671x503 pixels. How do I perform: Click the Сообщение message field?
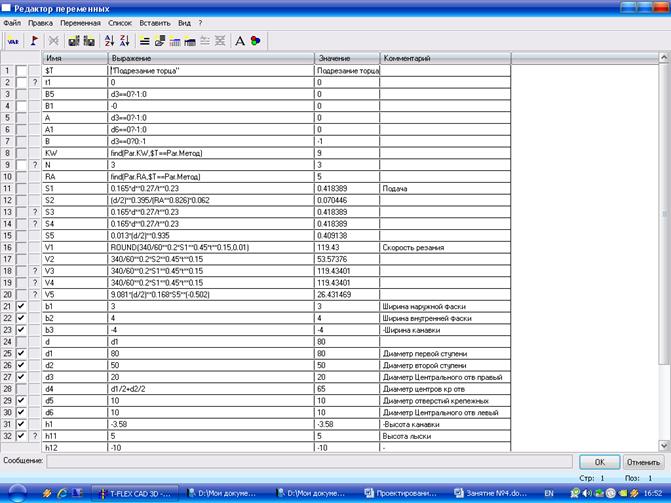click(x=309, y=461)
